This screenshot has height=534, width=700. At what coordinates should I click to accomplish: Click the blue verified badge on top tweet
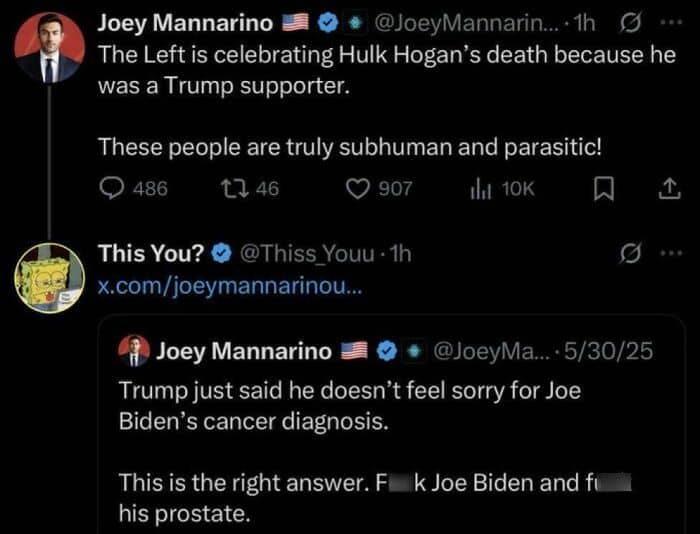pos(326,23)
